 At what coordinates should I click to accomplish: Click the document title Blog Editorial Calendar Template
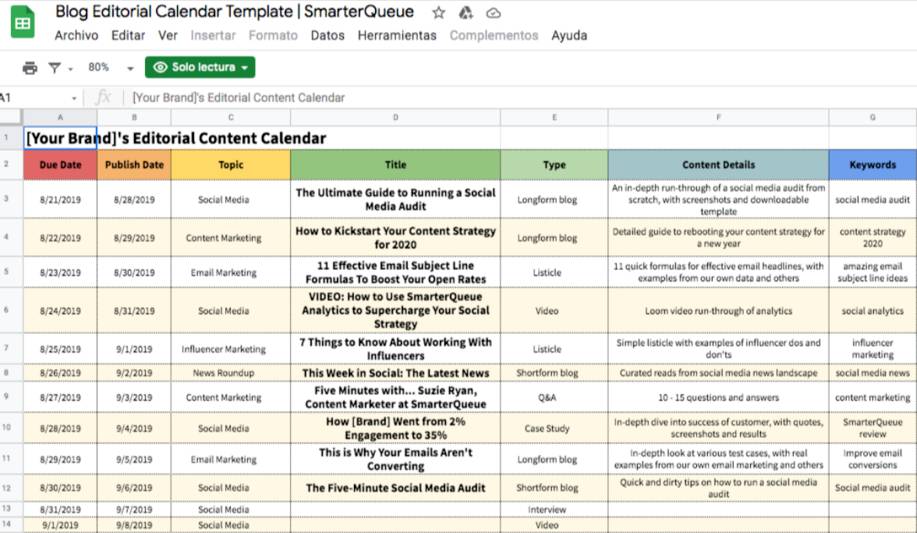click(x=235, y=12)
